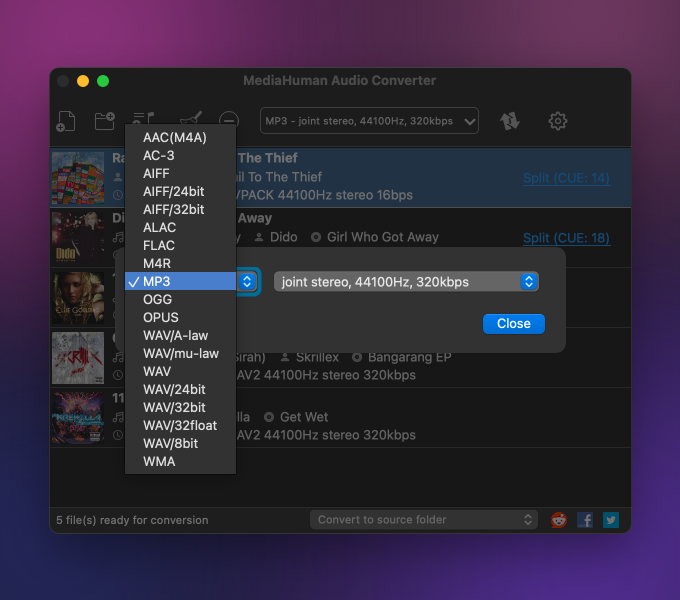Click the Split (CUE: 14) link

click(566, 178)
